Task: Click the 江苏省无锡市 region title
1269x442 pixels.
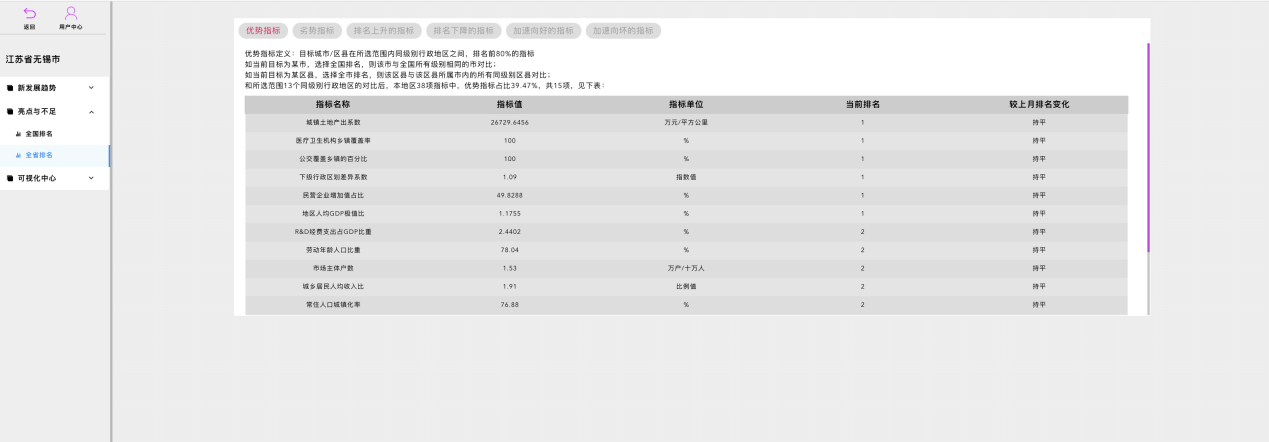Action: coord(33,60)
